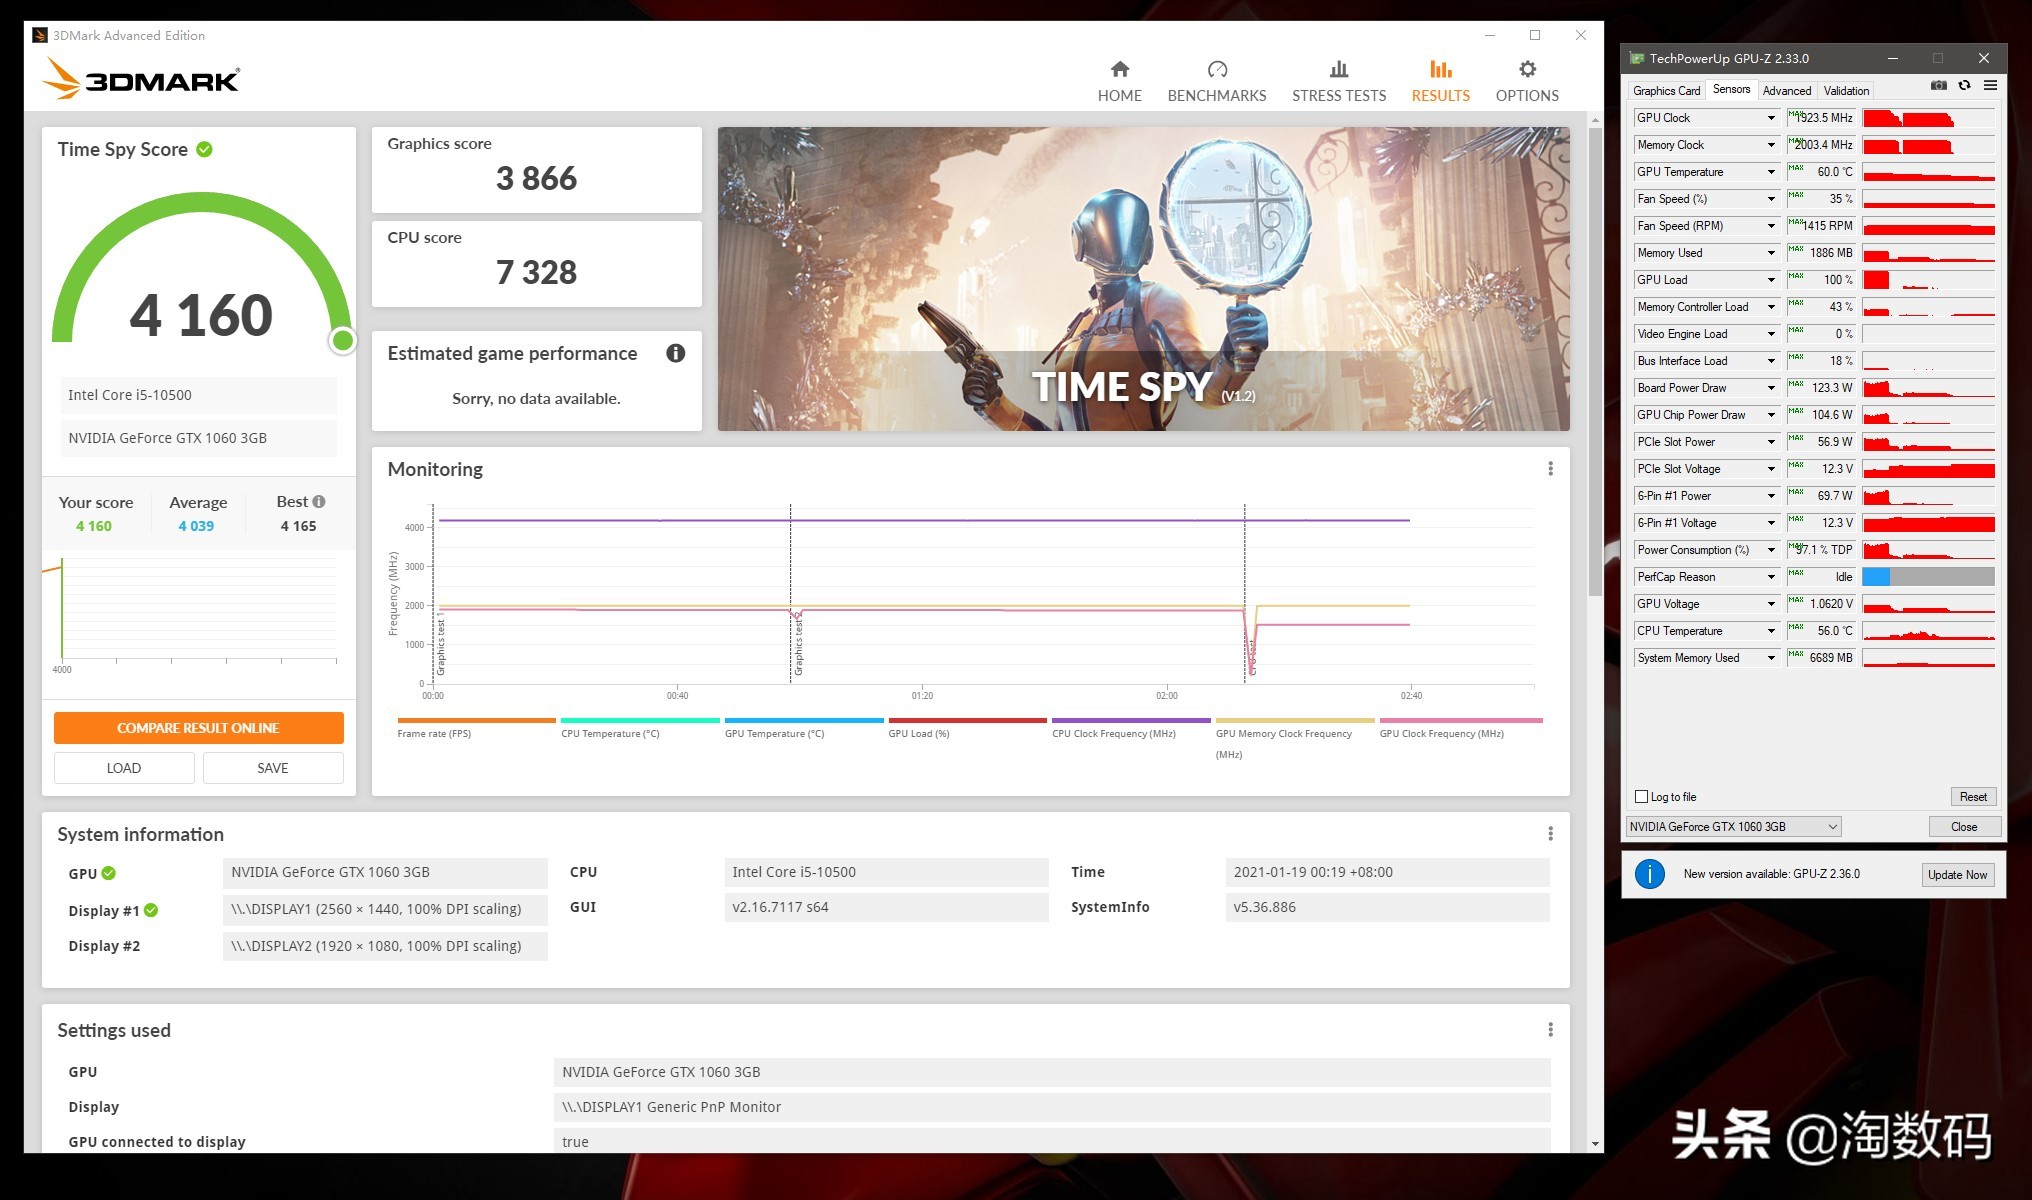Click the SAVE button
This screenshot has height=1200, width=2032.
pyautogui.click(x=273, y=768)
